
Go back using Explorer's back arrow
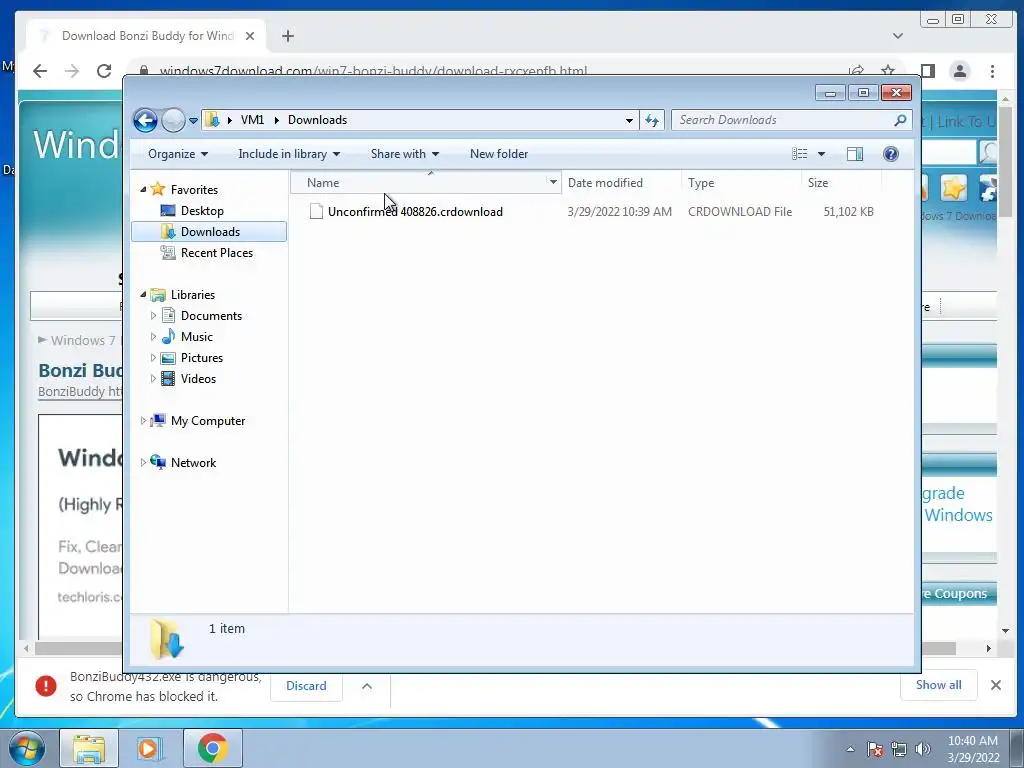(145, 120)
